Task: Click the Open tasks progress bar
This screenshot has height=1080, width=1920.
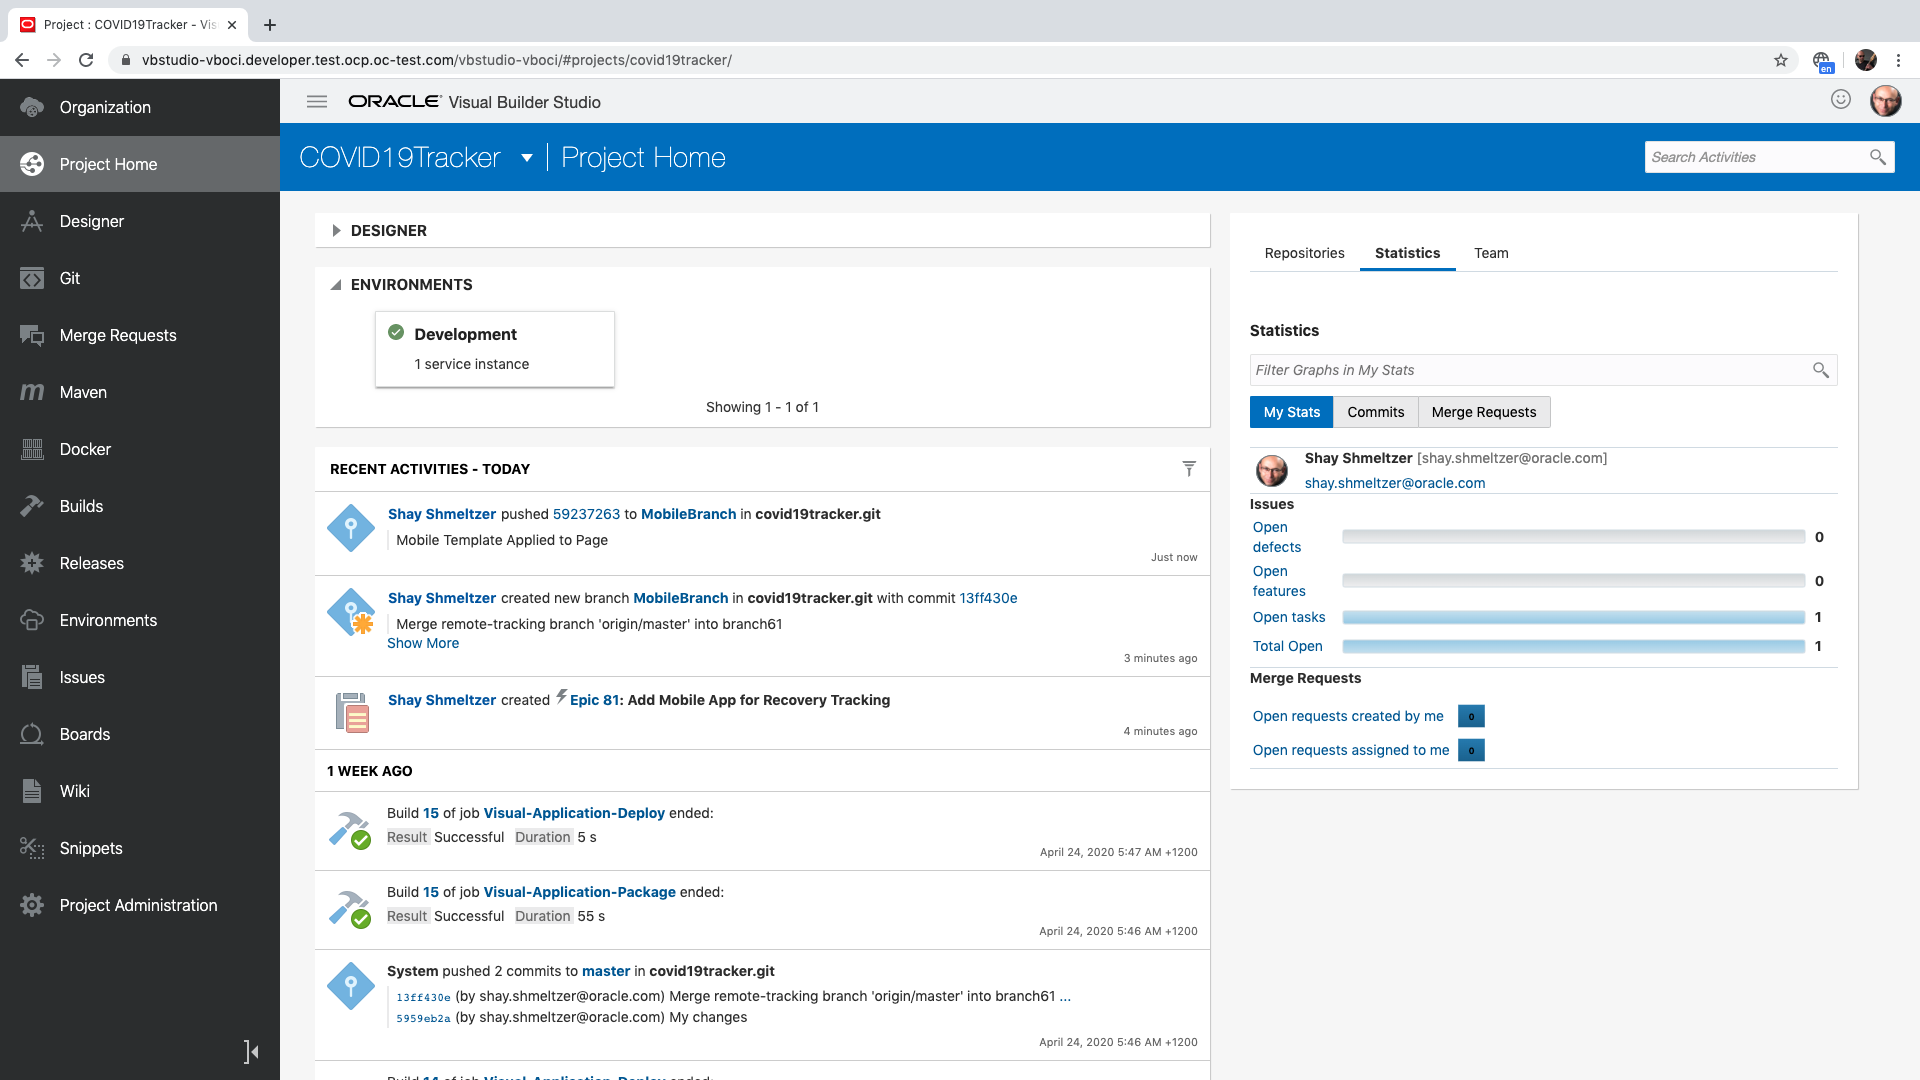Action: coord(1575,617)
